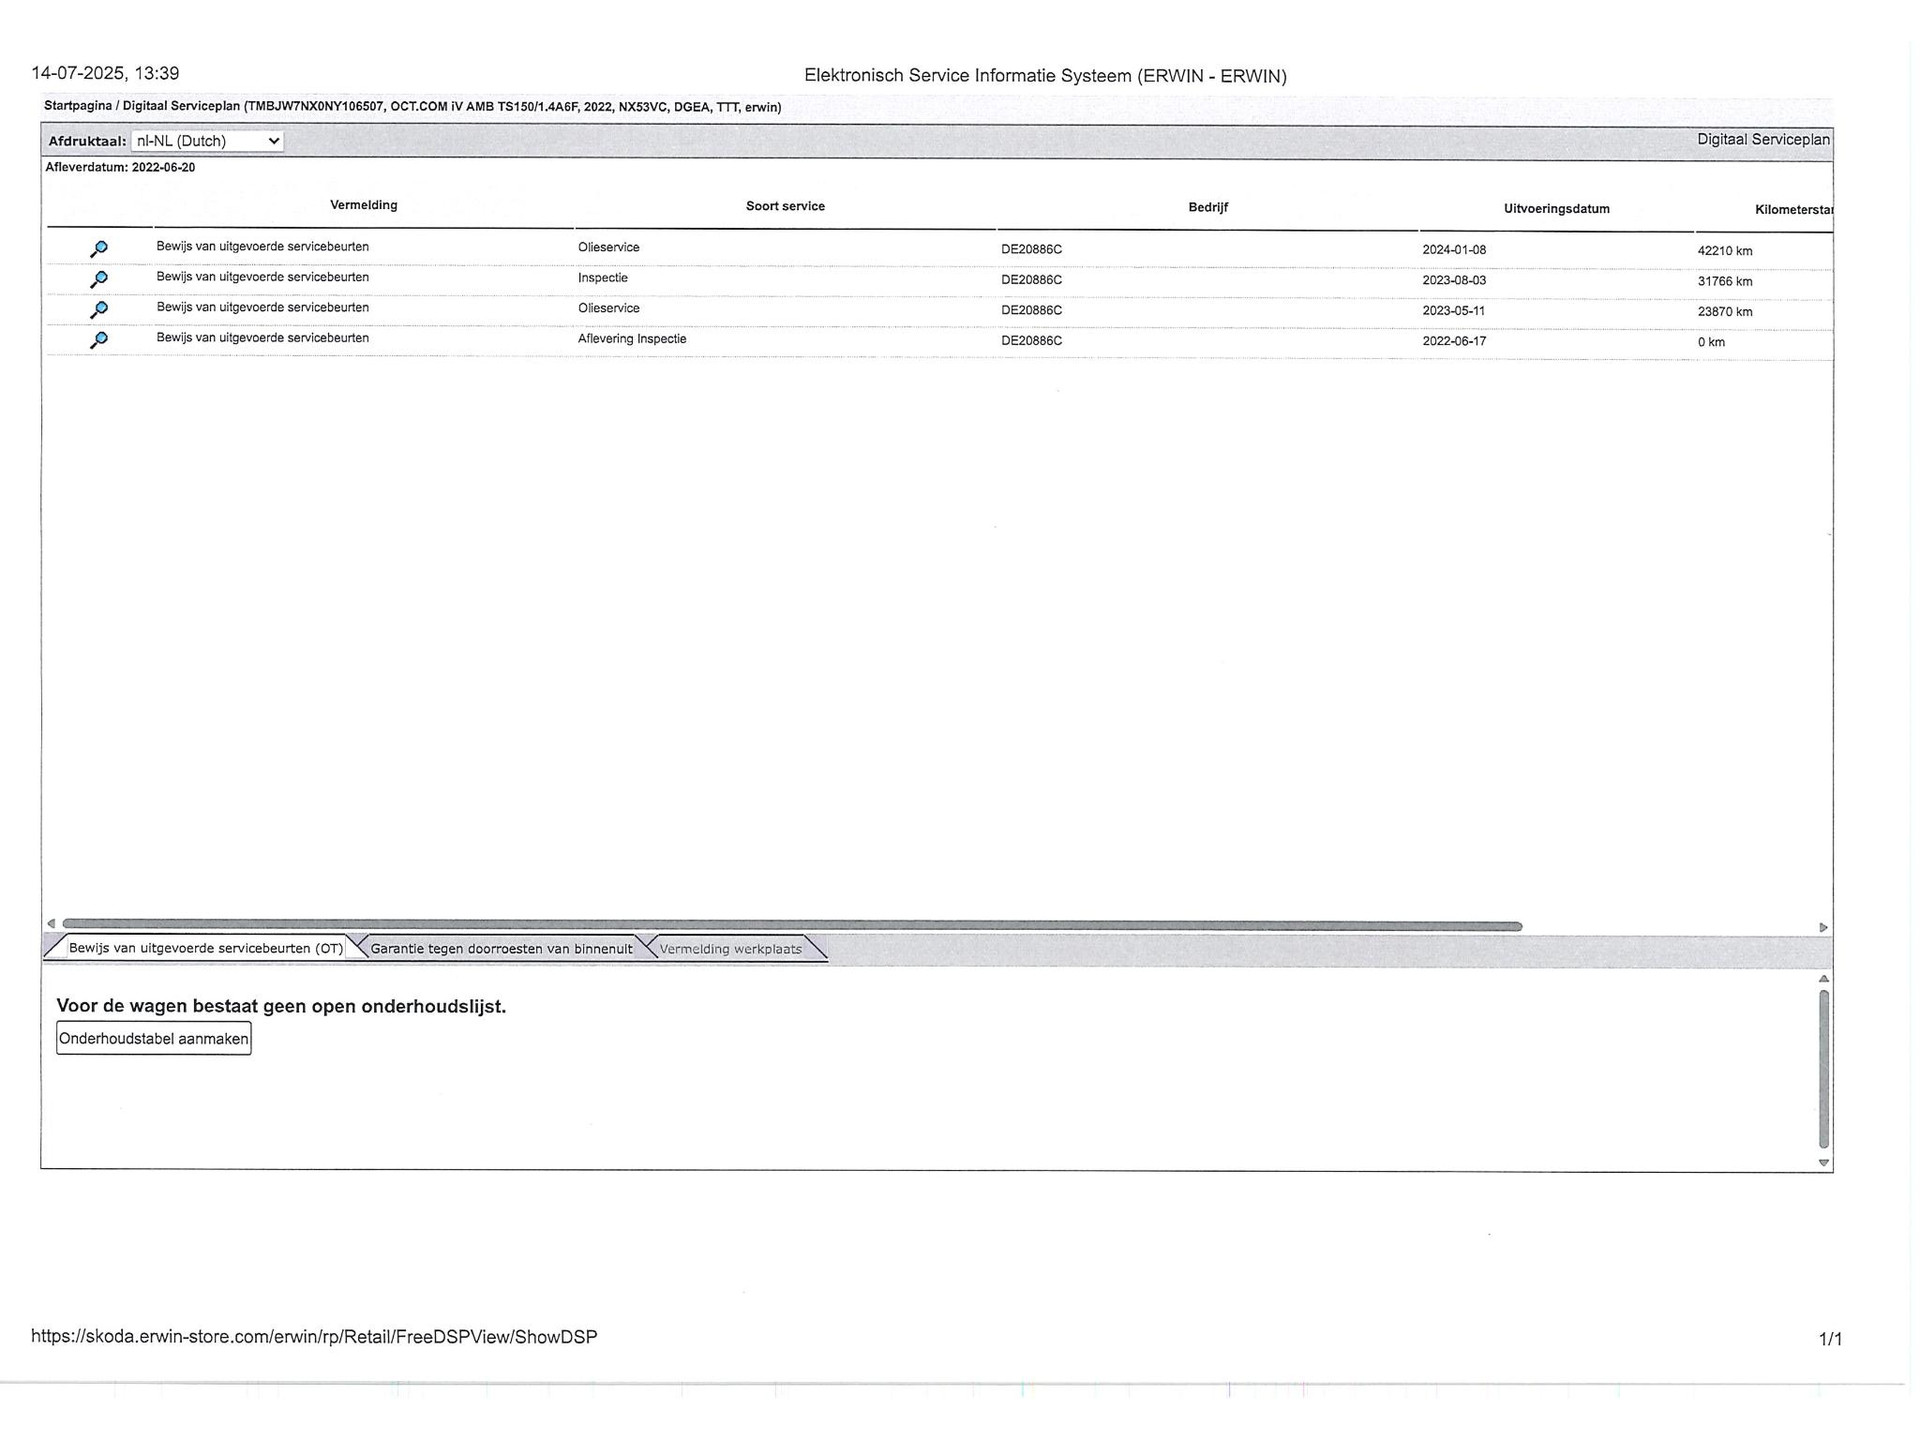1920x1440 pixels.
Task: Open the Vermelding werkplaats tab
Action: (x=730, y=948)
